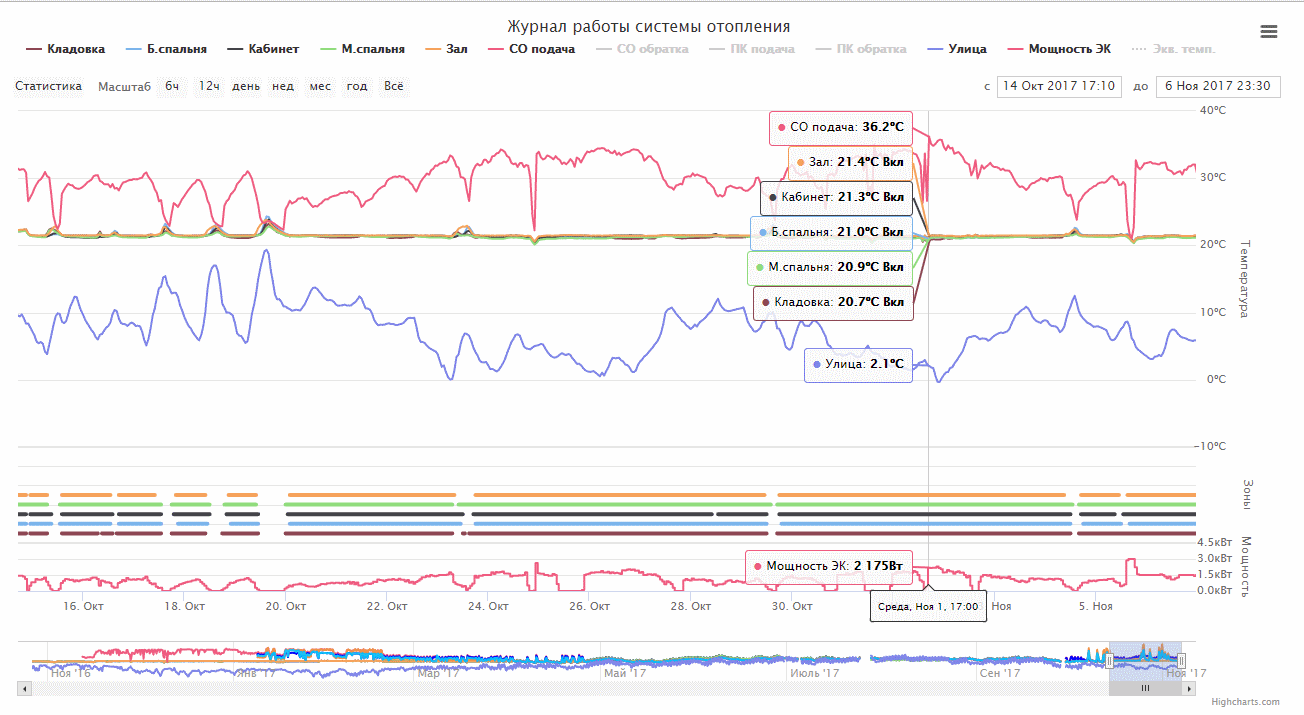
Task: Toggle the Зал series visibility
Action: coord(446,49)
